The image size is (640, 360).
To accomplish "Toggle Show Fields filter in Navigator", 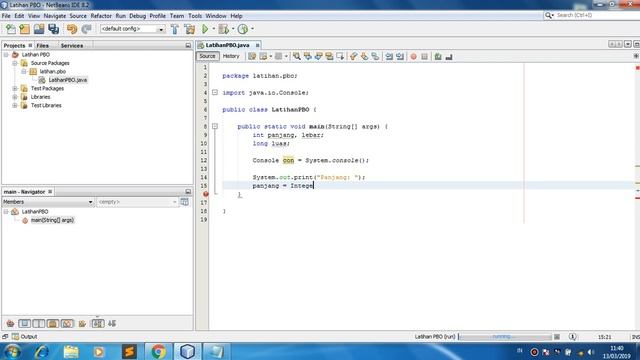I will (x=24, y=324).
